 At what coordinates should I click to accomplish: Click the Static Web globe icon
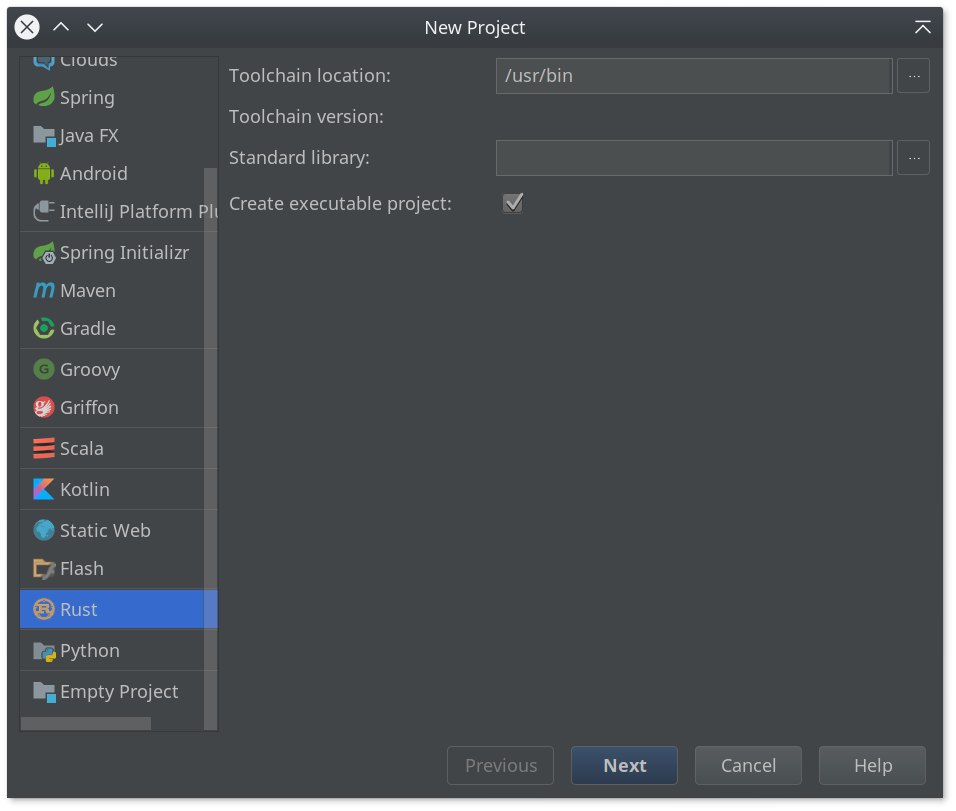point(43,530)
